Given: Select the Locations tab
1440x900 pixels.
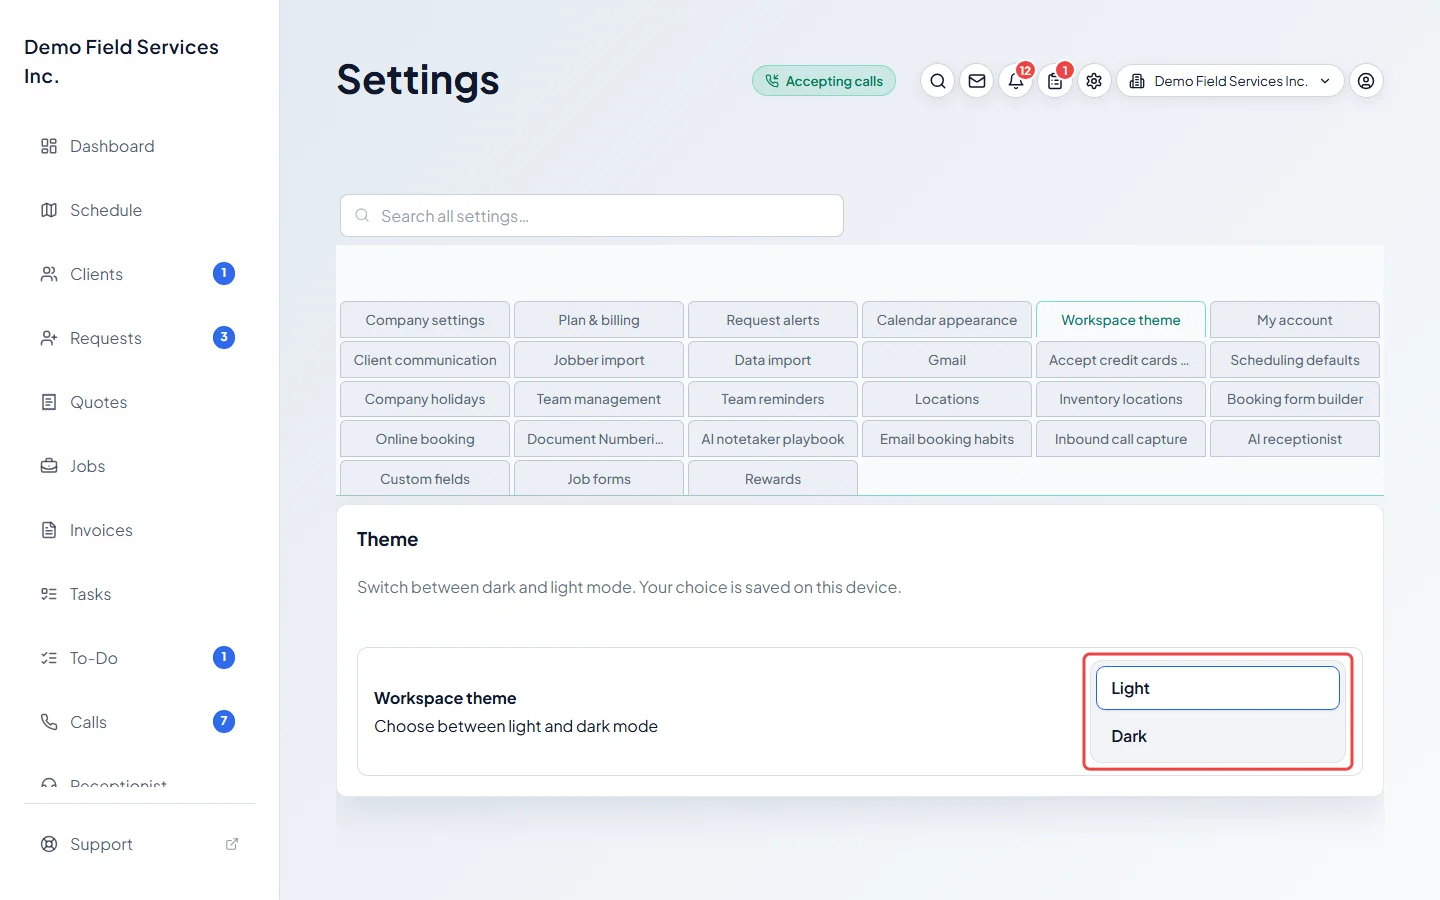Looking at the screenshot, I should 947,399.
